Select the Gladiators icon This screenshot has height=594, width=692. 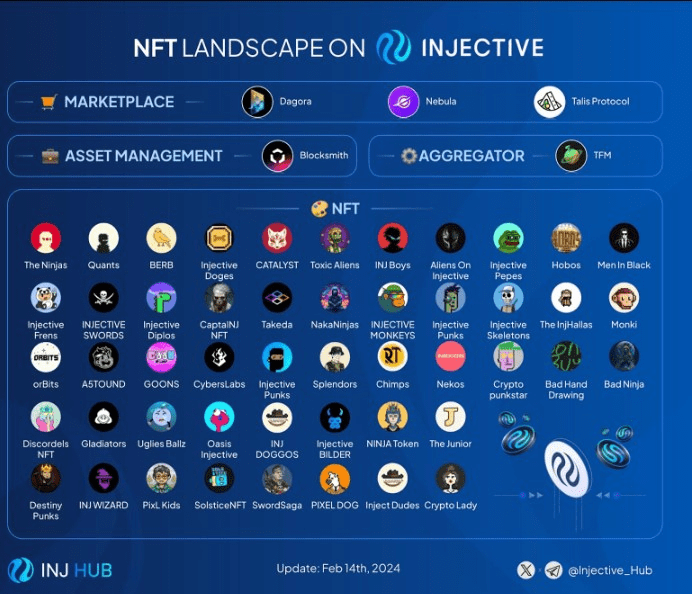(x=104, y=417)
